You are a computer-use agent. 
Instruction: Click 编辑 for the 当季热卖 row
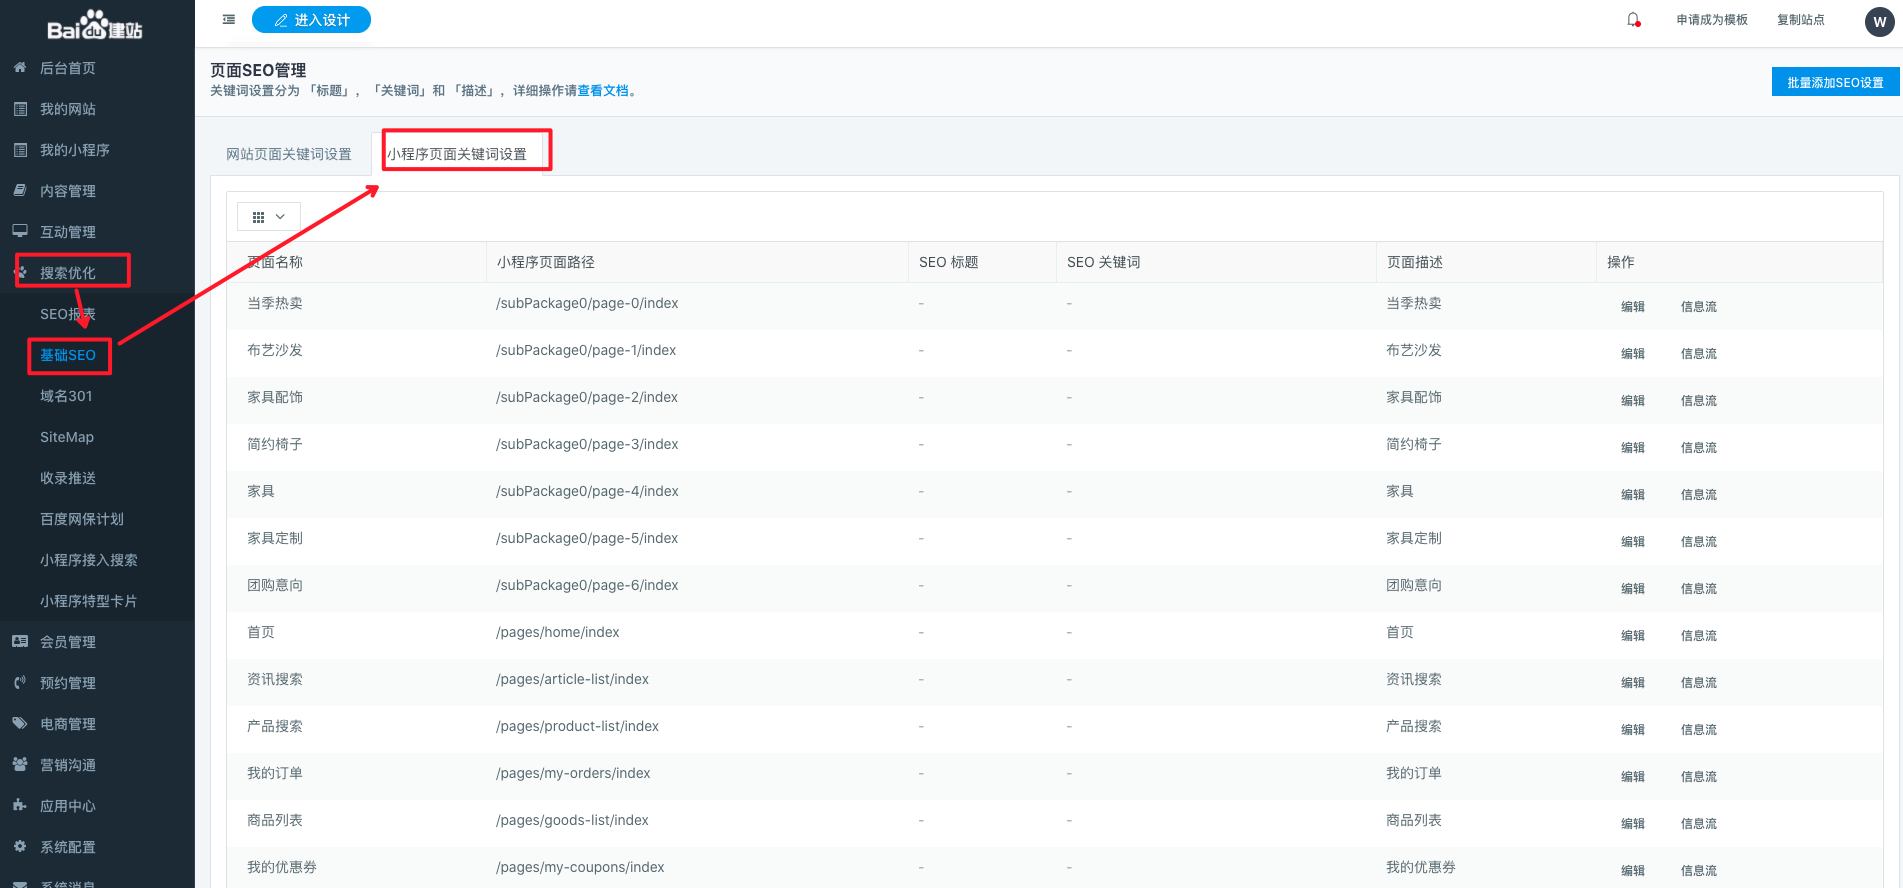1632,307
